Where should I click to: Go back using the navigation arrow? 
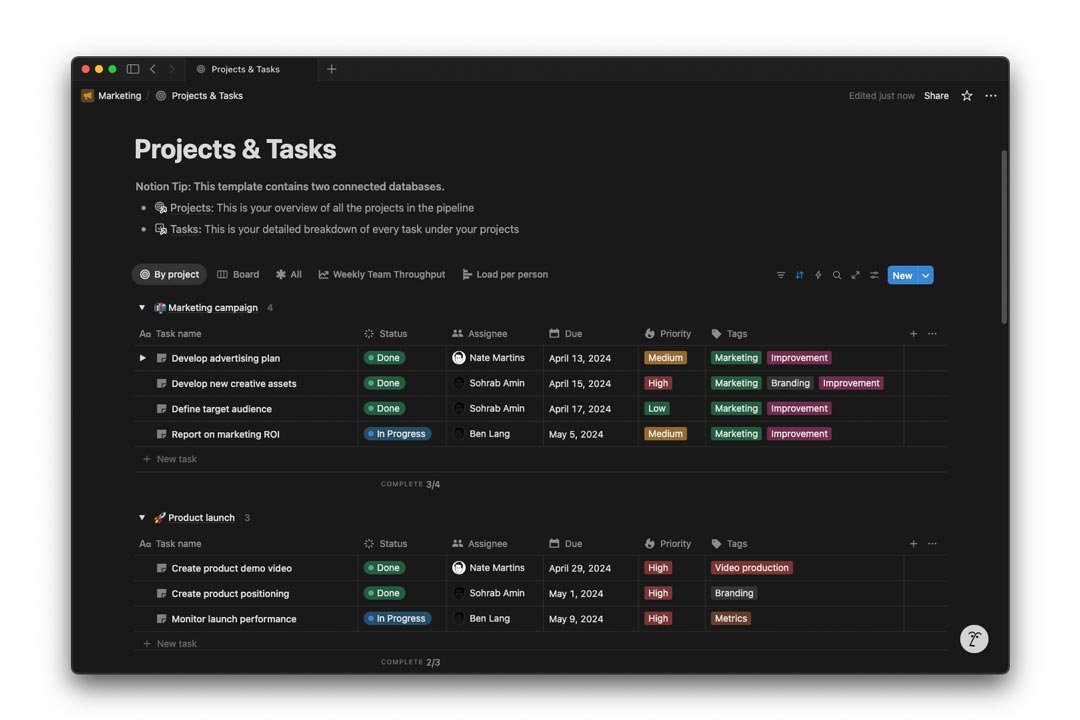click(x=152, y=69)
